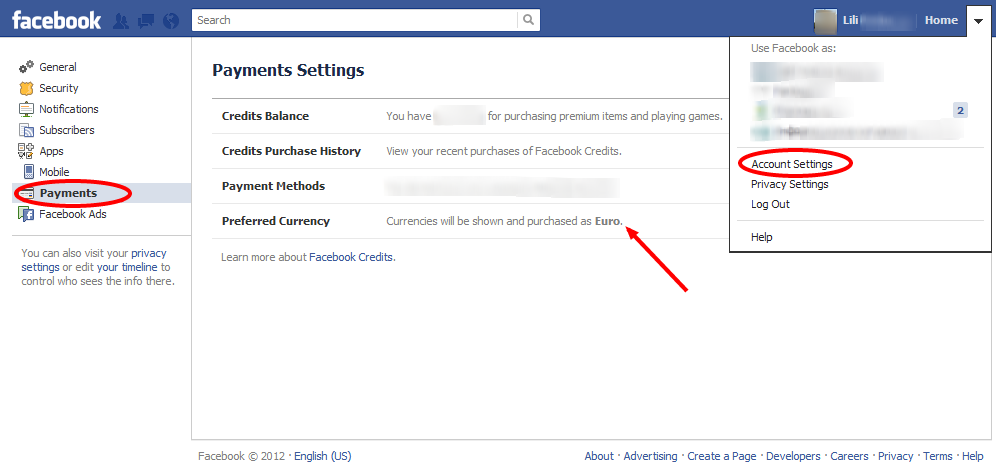This screenshot has height=475, width=996.
Task: Open Developers footer link
Action: [x=793, y=456]
